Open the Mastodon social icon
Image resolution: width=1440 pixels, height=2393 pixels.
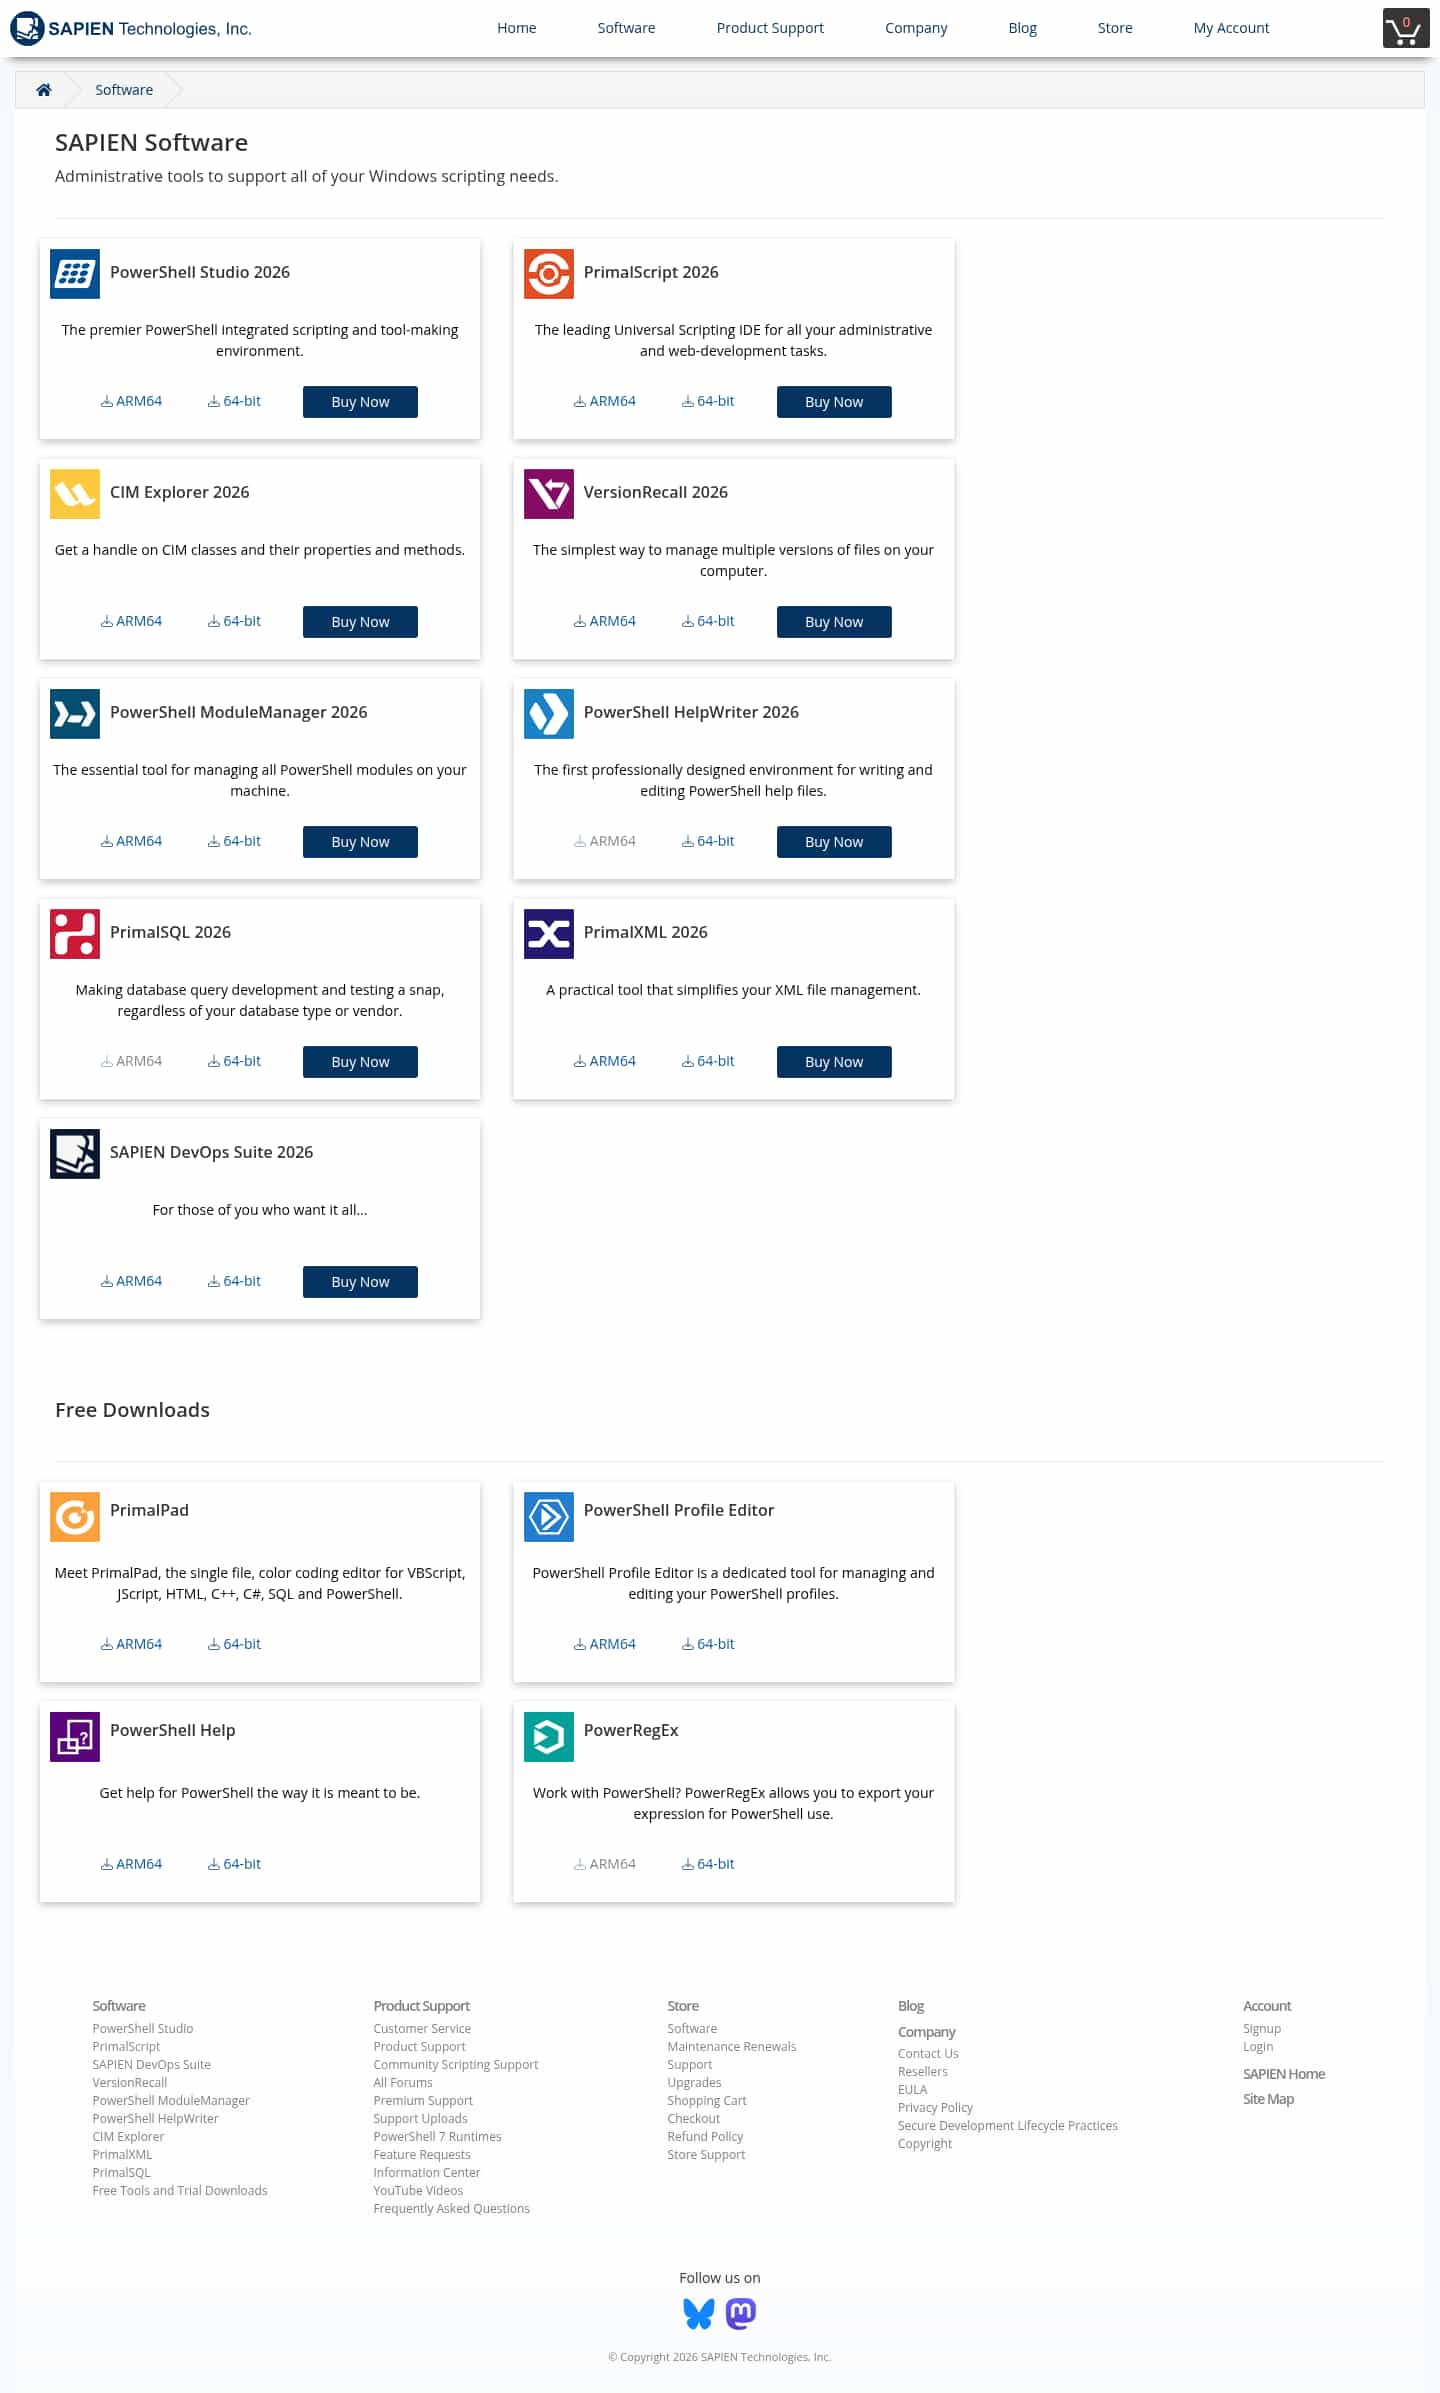coord(741,2313)
